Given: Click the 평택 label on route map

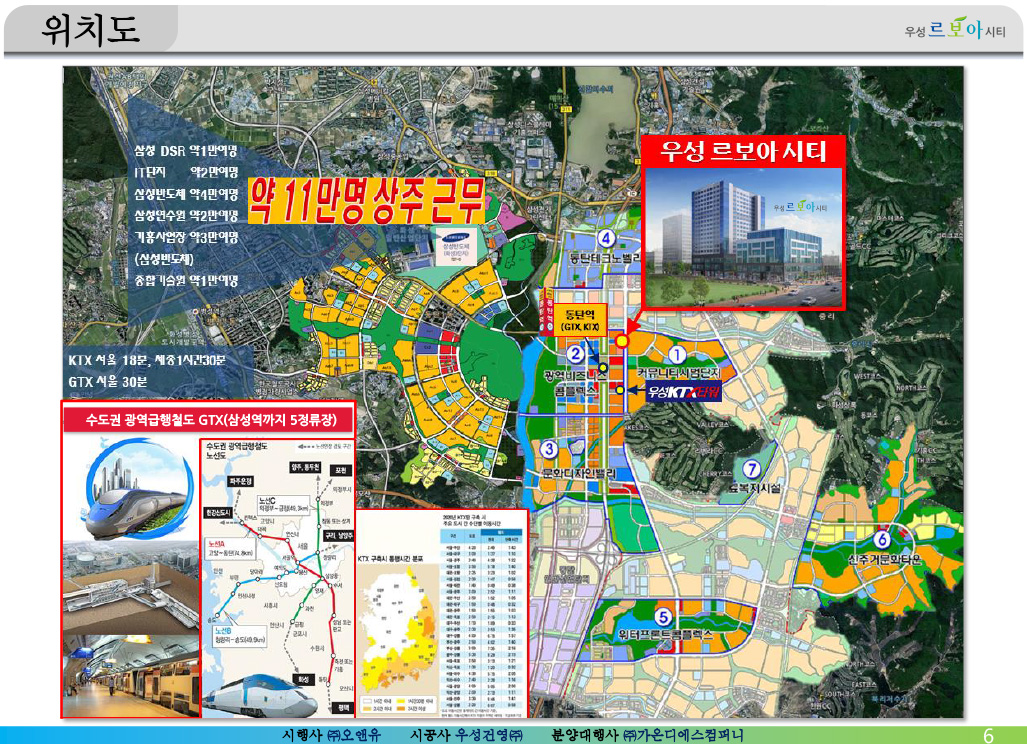Looking at the screenshot, I should (x=343, y=708).
